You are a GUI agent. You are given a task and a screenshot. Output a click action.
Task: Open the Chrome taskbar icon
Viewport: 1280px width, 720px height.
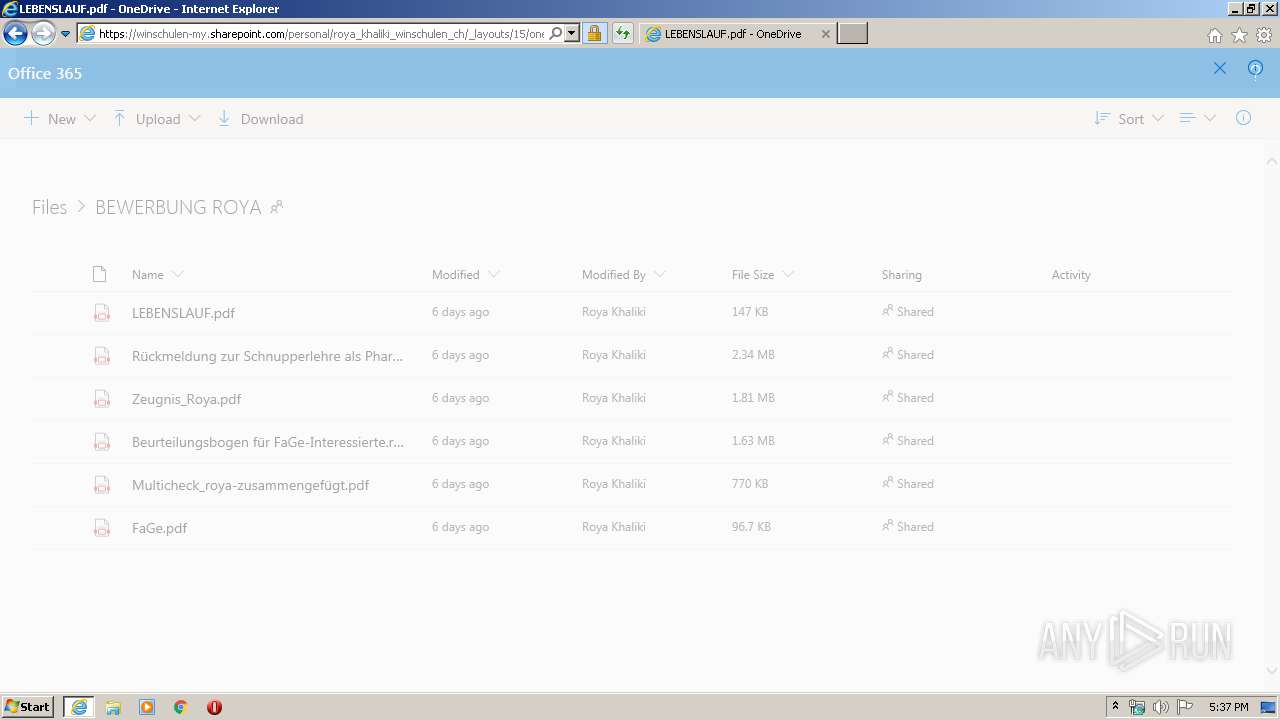click(181, 707)
